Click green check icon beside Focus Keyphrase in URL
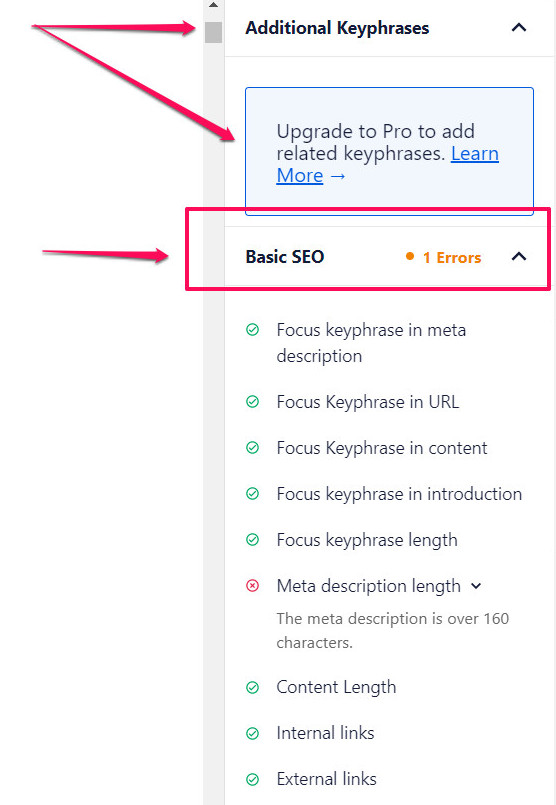 [252, 401]
